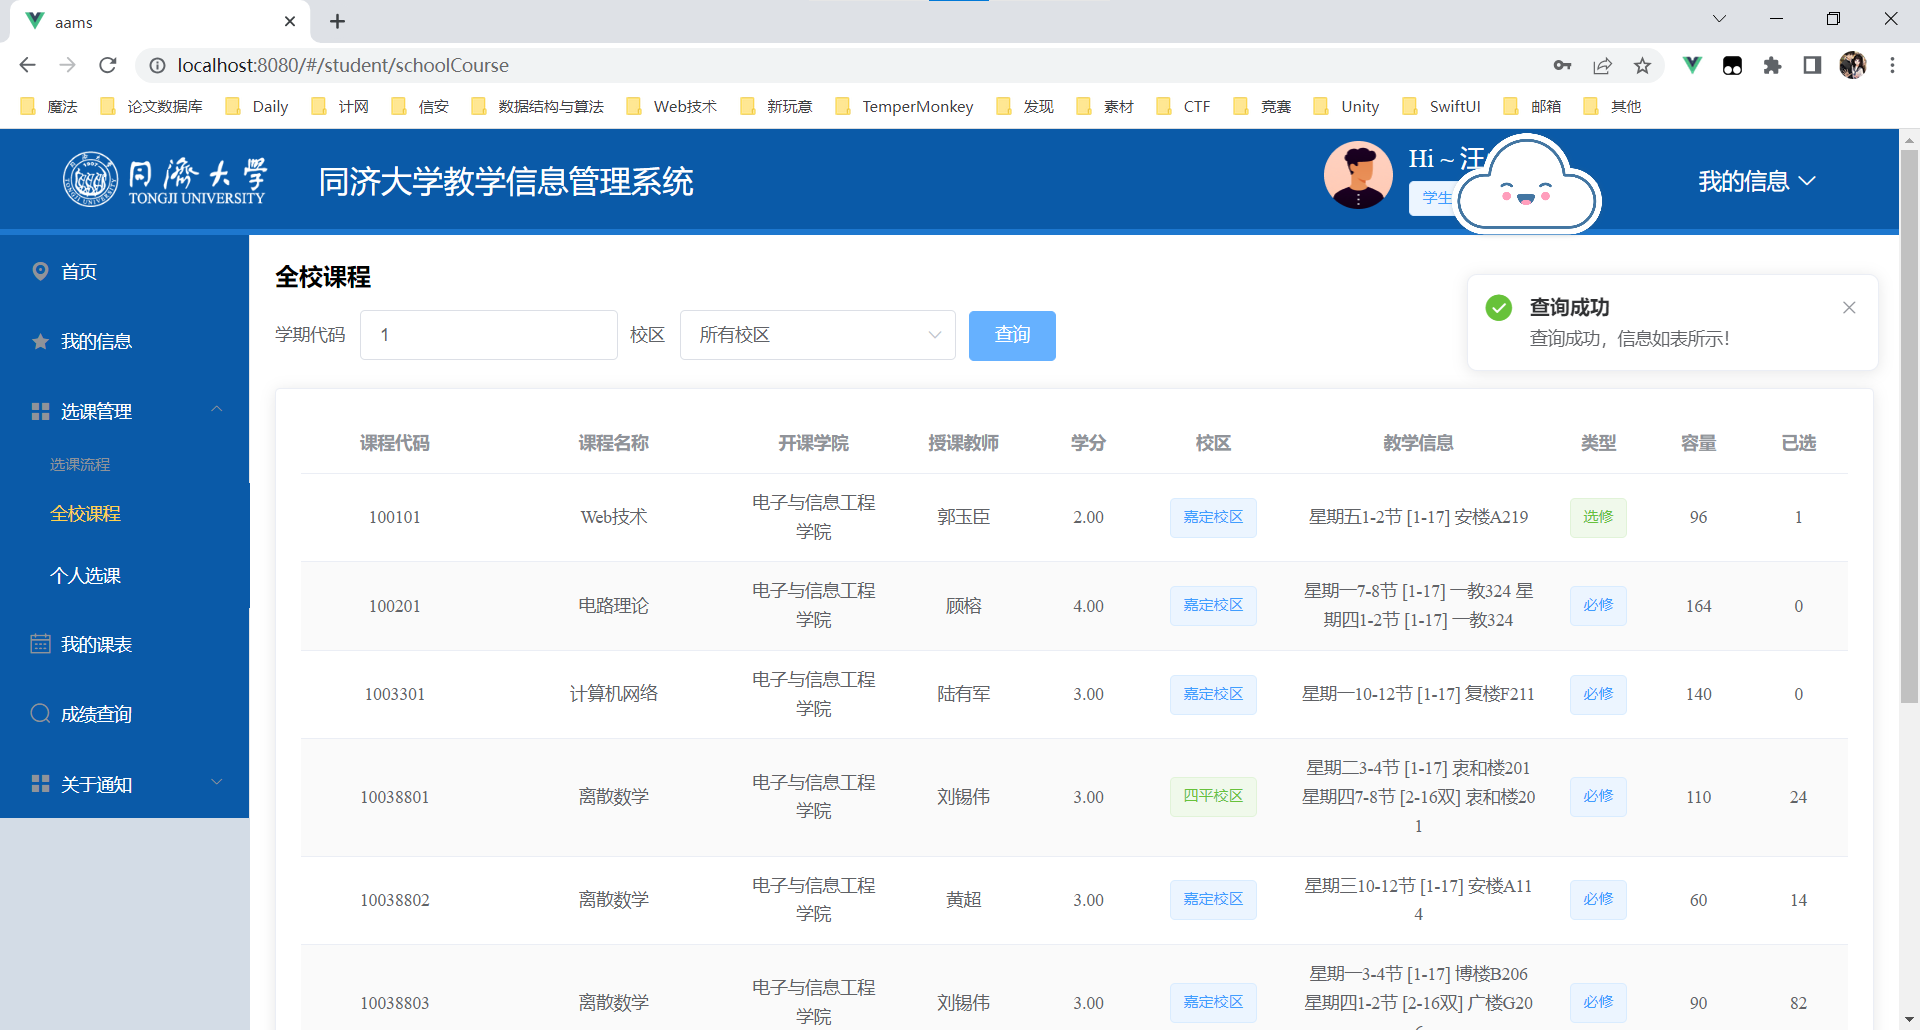The height and width of the screenshot is (1030, 1920).
Task: Click the 教学信息 column header
Action: [x=1418, y=443]
